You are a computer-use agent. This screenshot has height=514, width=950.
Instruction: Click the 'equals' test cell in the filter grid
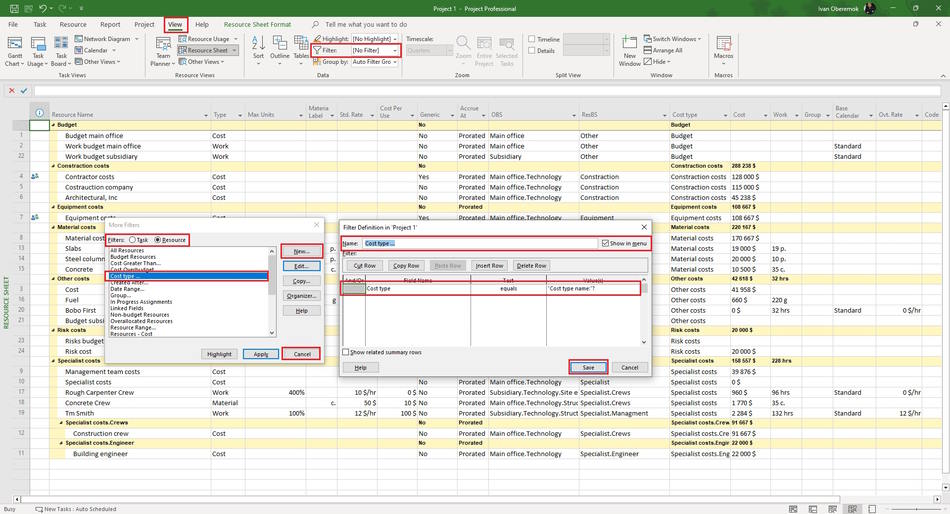point(508,289)
